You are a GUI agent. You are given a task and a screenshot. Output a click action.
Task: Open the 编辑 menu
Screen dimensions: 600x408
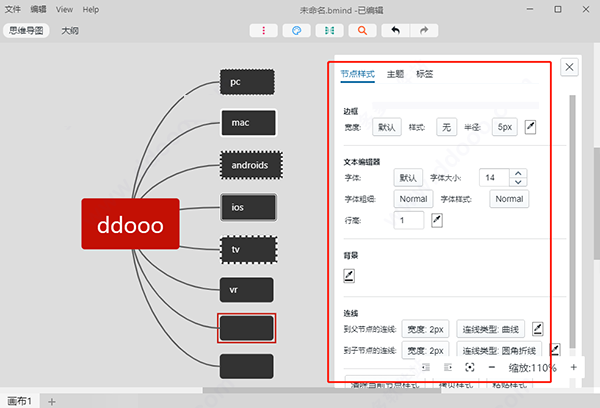click(38, 10)
